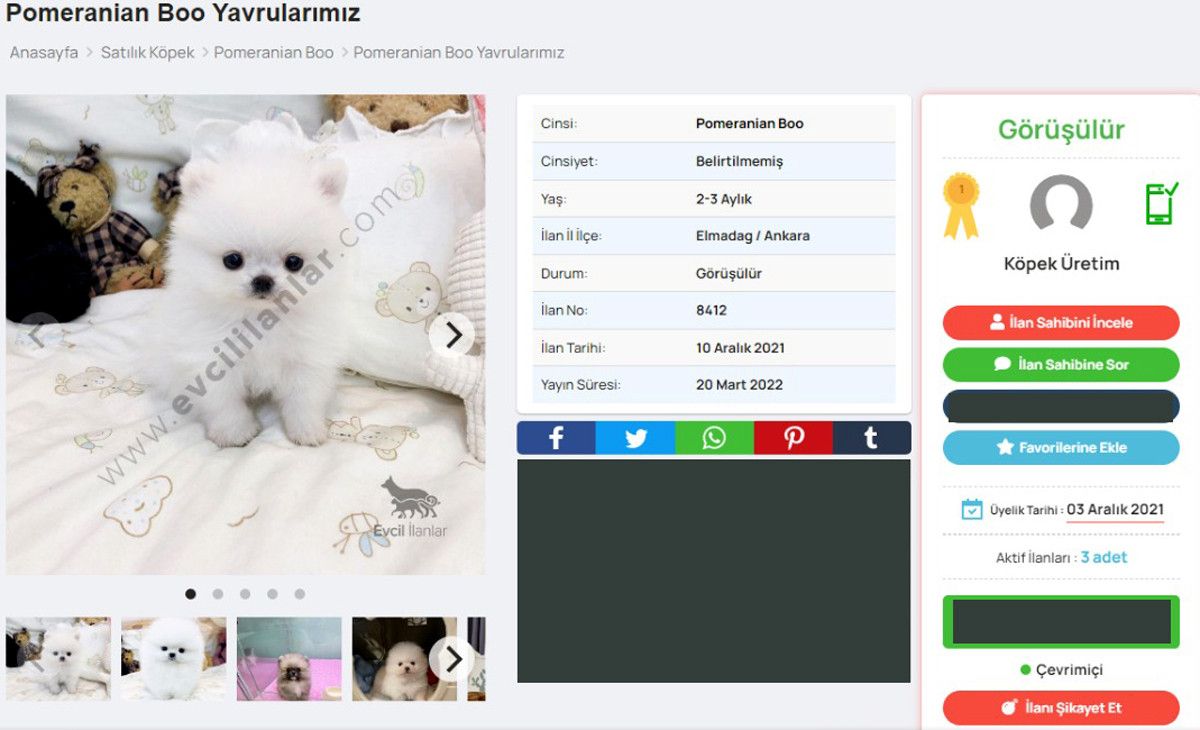Click the green verified phone icon
Screen dimensions: 1200x730
click(1162, 203)
